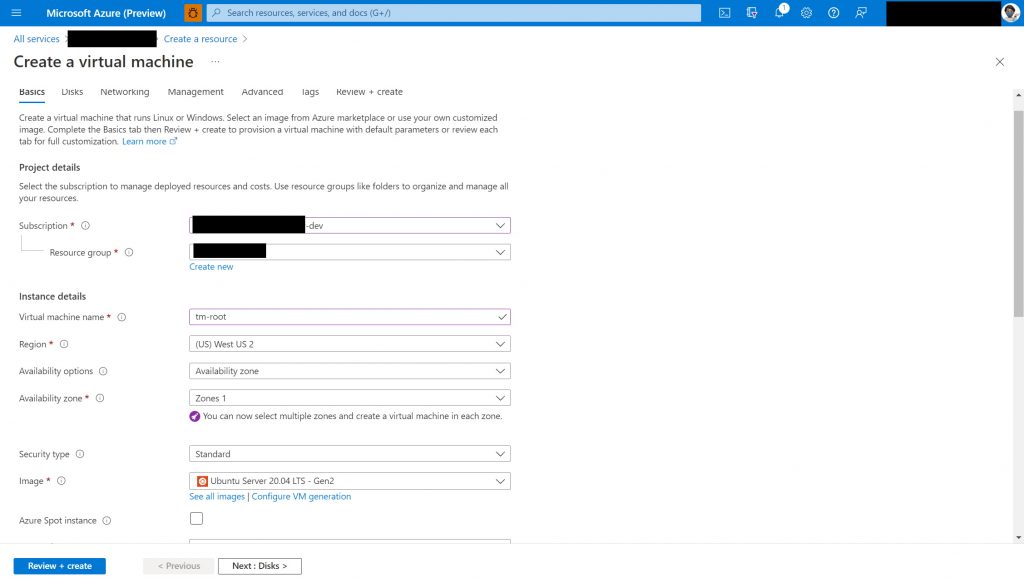Click the user account avatar

click(x=1010, y=12)
